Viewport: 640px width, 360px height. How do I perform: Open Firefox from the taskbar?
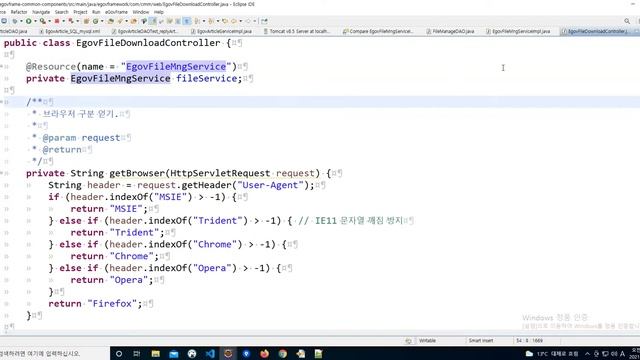click(264, 353)
